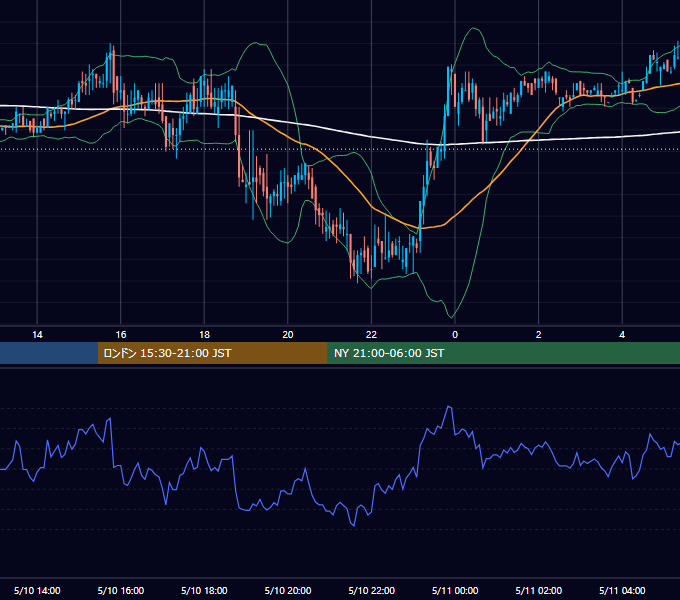Click the 5/11 00:00 time label
The height and width of the screenshot is (600, 680).
[455, 590]
